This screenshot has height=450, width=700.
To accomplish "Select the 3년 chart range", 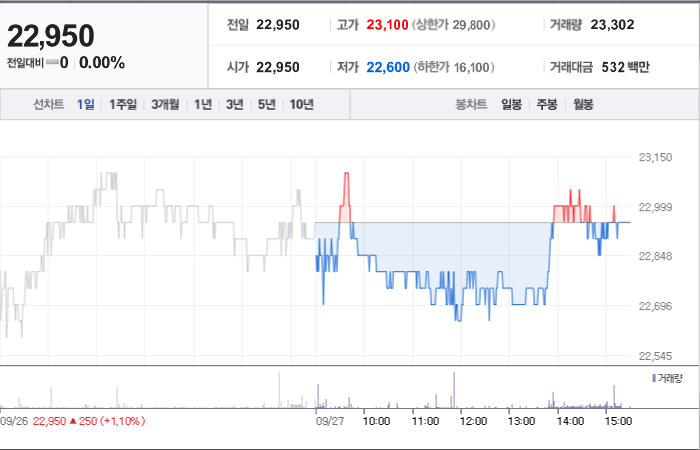I will pyautogui.click(x=235, y=104).
